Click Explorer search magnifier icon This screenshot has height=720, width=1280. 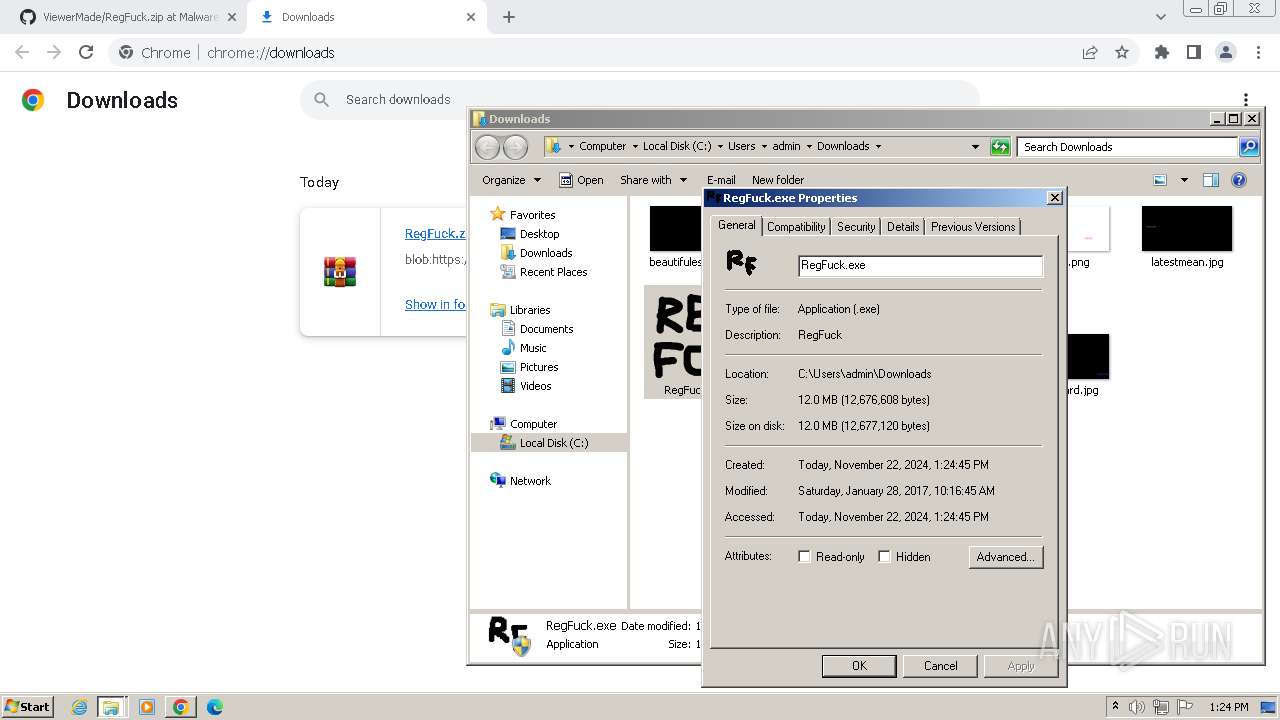pos(1249,147)
